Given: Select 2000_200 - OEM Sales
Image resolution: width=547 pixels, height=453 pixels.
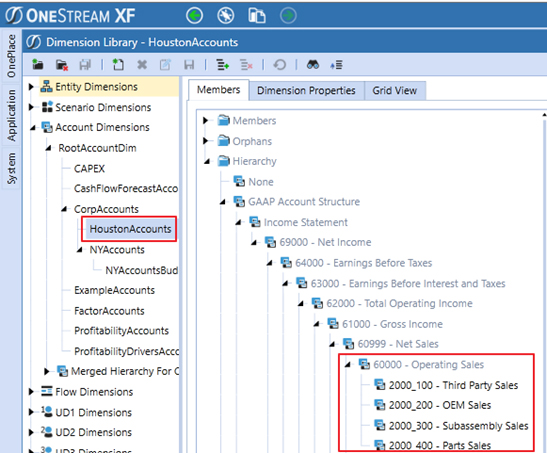Looking at the screenshot, I should tap(440, 405).
